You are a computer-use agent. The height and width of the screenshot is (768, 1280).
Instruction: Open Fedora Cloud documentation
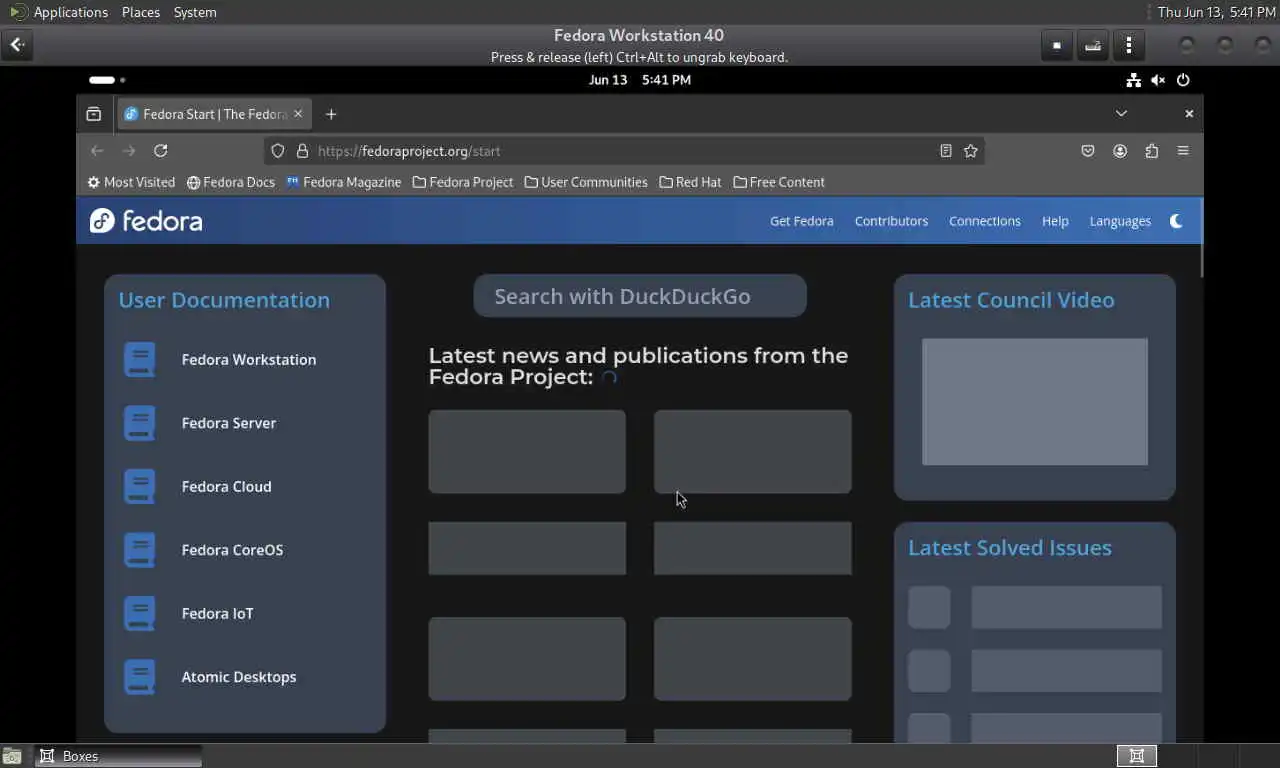(226, 487)
